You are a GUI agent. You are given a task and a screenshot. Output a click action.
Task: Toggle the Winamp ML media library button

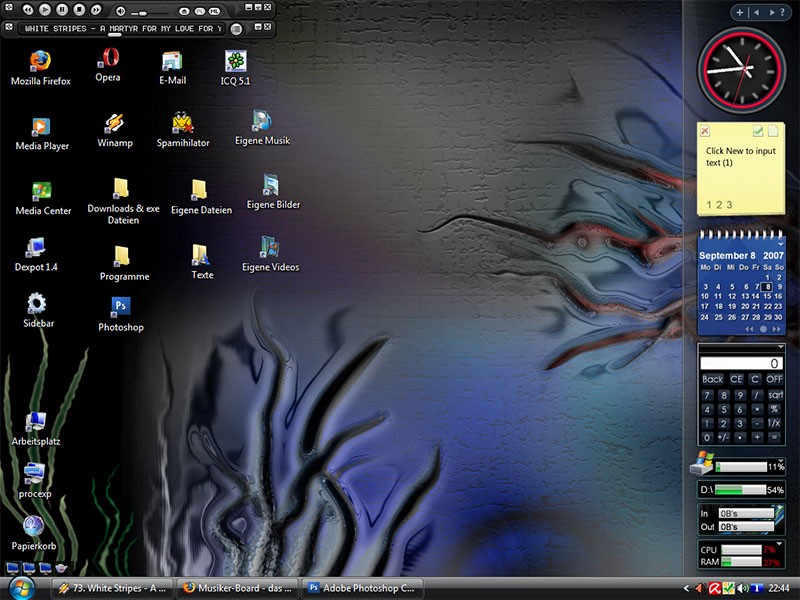tap(215, 11)
